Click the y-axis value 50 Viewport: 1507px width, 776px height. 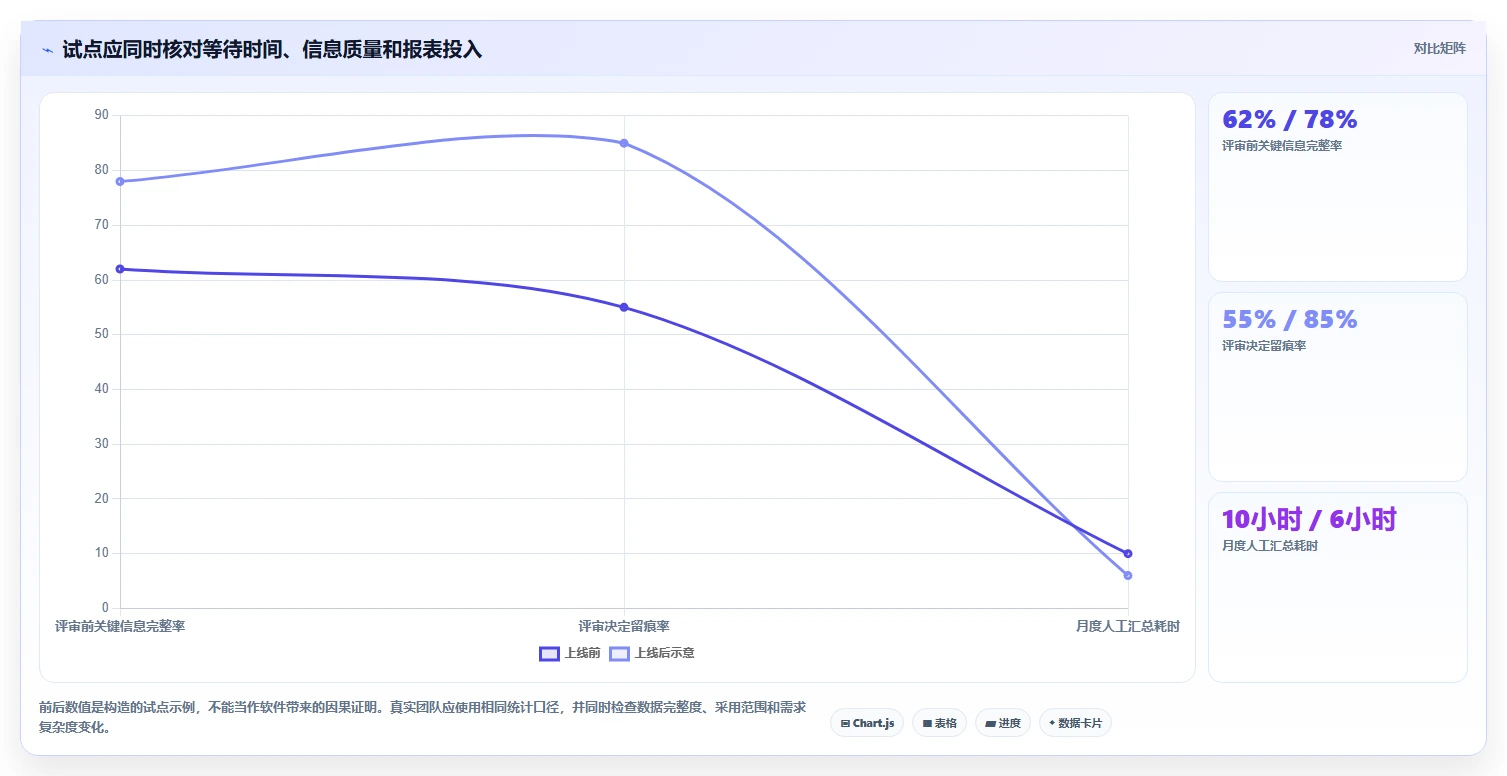pos(101,334)
